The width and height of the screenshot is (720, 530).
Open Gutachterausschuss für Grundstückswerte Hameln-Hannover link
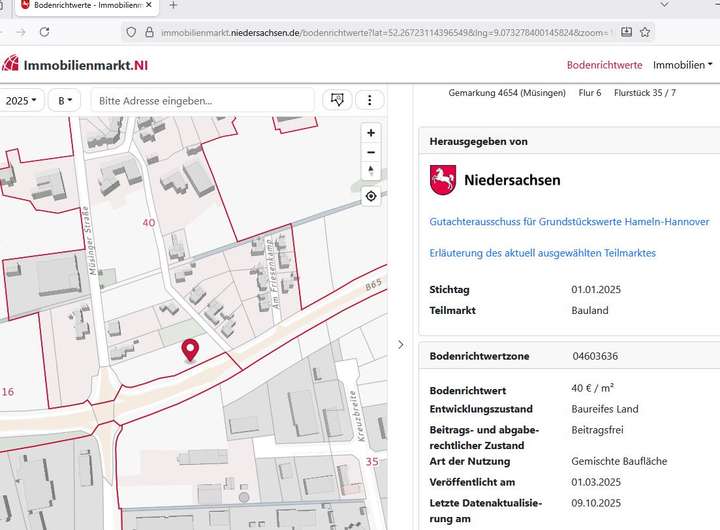[x=569, y=221]
